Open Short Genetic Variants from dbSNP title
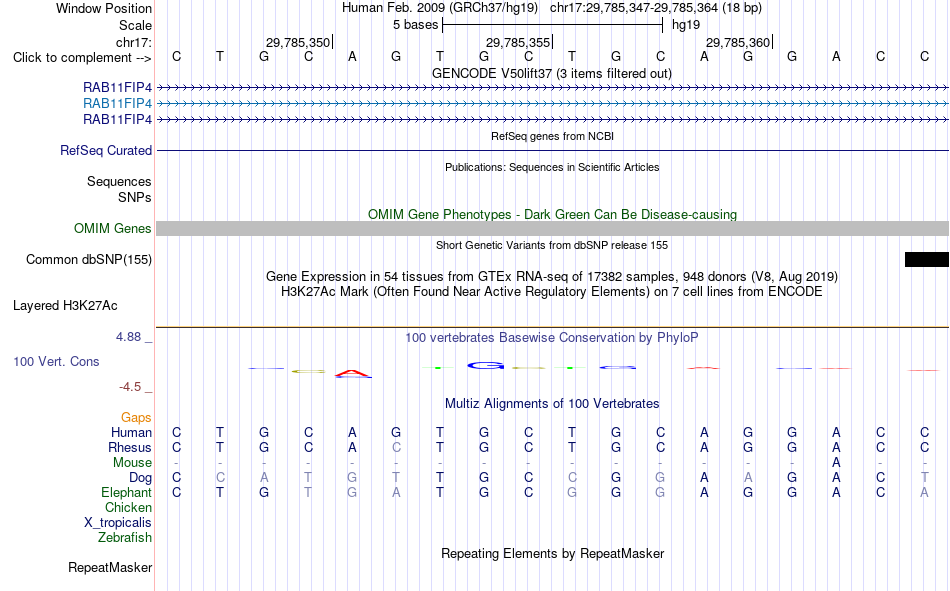This screenshot has width=950, height=591. (552, 245)
